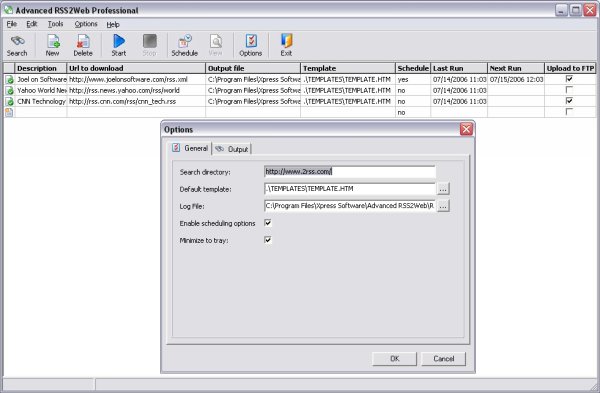Click the Template column header
This screenshot has height=393, width=600.
tap(348, 68)
